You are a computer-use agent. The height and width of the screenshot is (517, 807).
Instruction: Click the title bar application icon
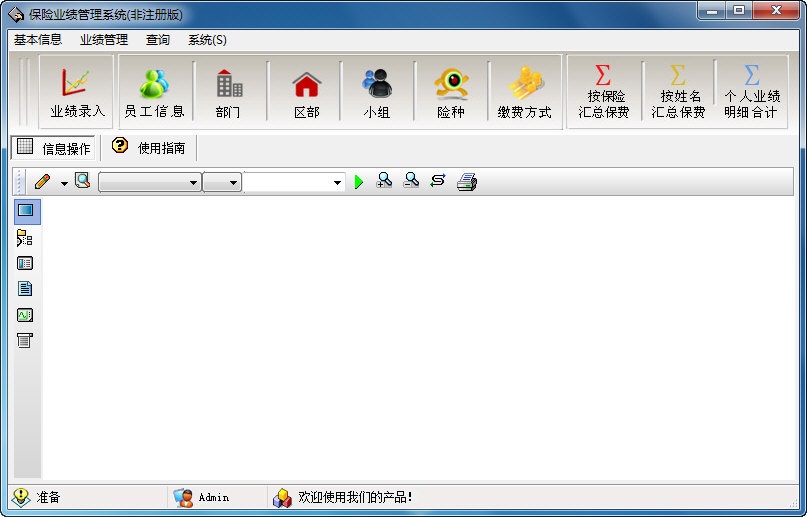pyautogui.click(x=16, y=14)
